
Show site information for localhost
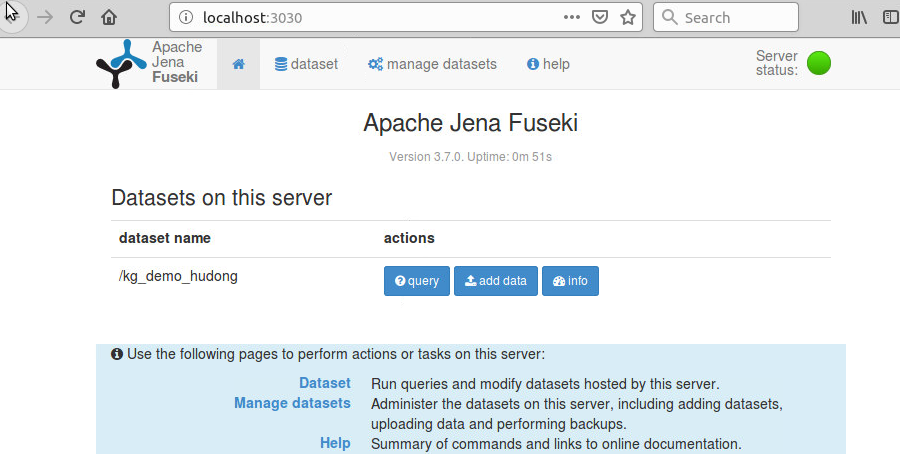(x=186, y=17)
